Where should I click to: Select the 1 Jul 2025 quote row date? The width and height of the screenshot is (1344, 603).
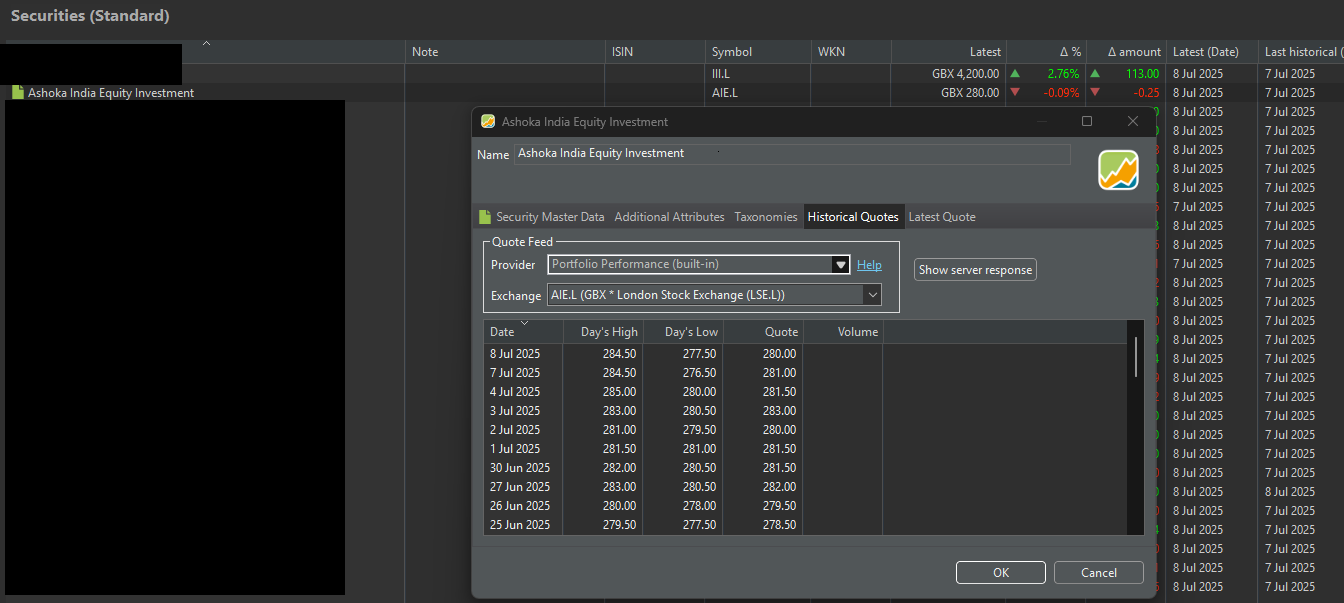click(515, 449)
